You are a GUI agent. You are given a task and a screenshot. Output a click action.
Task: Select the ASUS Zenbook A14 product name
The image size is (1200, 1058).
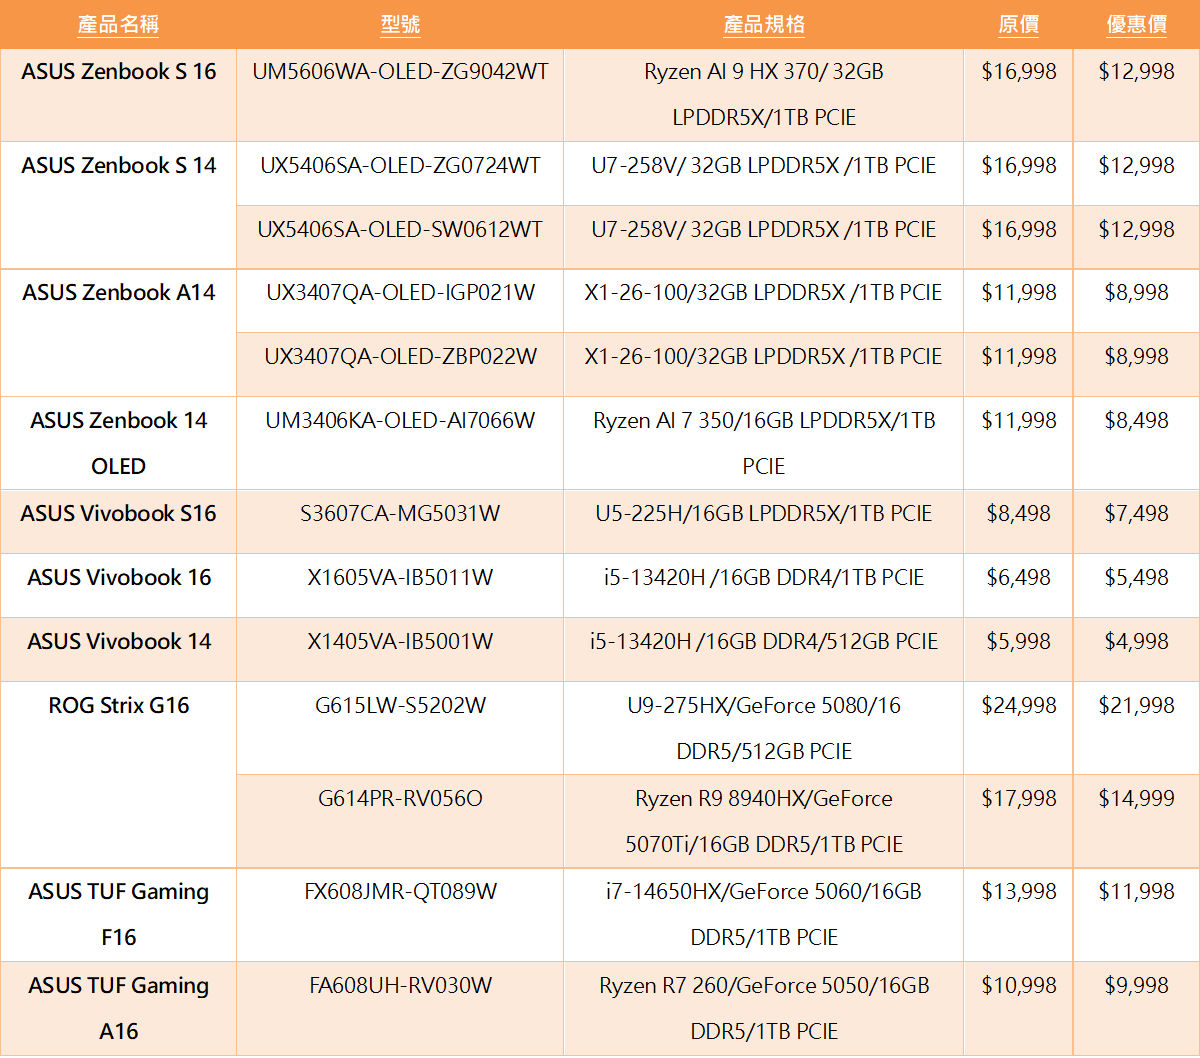click(118, 292)
